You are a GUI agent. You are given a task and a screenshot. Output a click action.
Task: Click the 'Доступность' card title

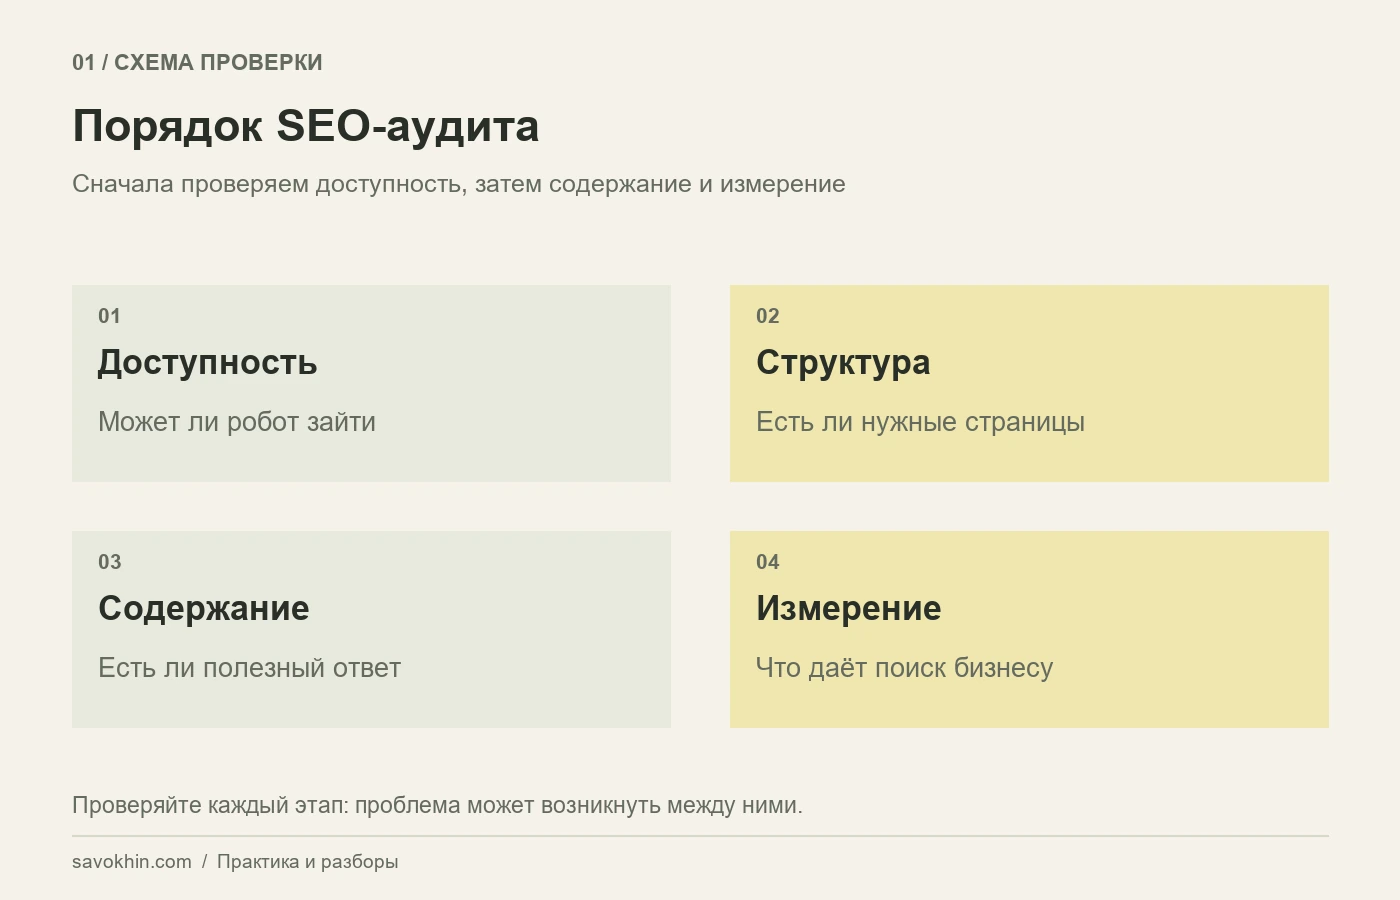208,362
